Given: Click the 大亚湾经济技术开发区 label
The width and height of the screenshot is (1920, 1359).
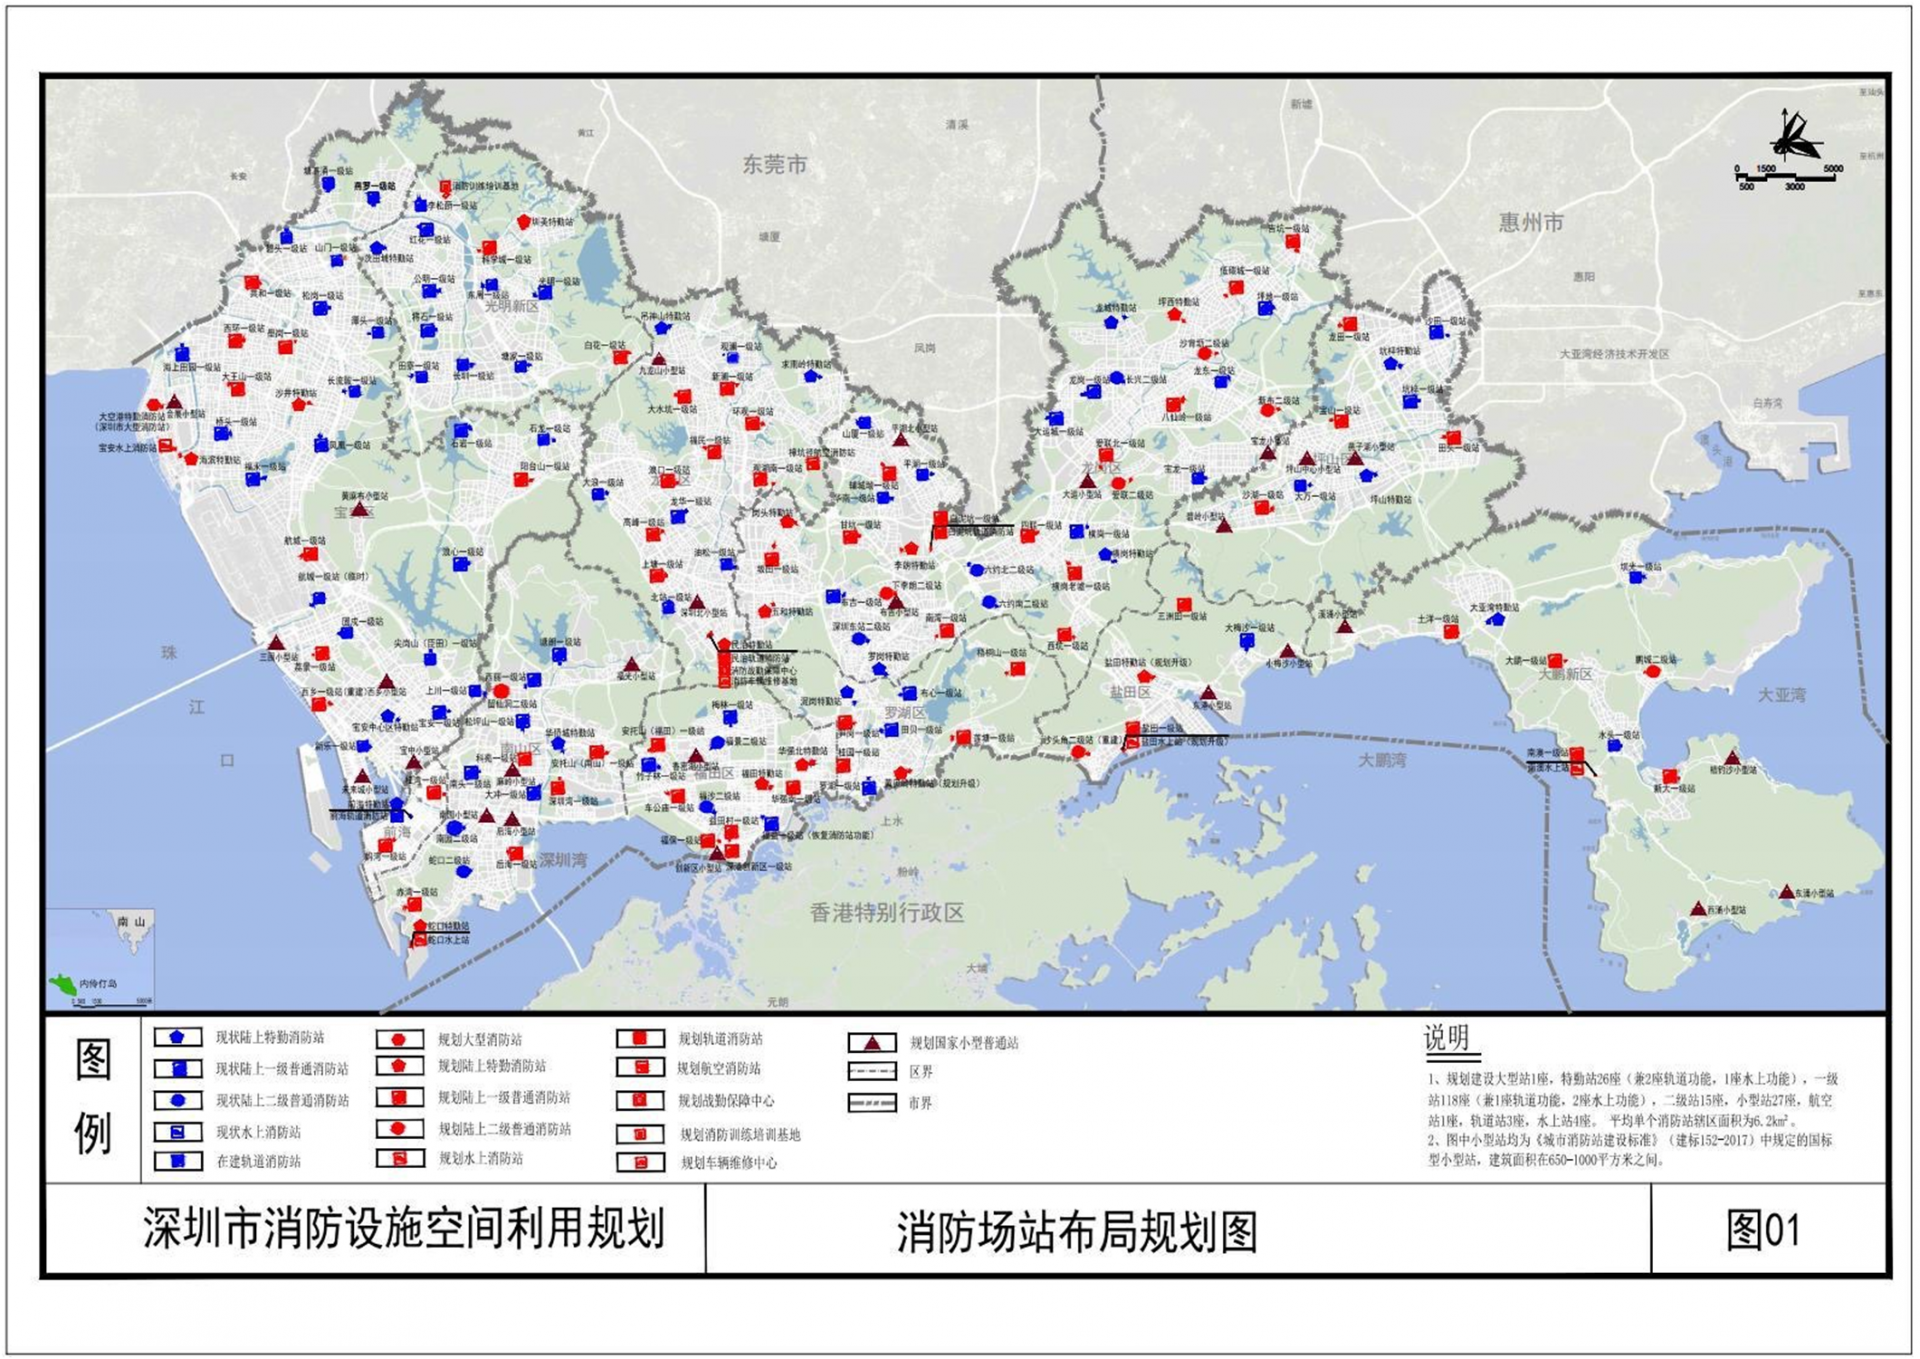Looking at the screenshot, I should pos(1614,354).
